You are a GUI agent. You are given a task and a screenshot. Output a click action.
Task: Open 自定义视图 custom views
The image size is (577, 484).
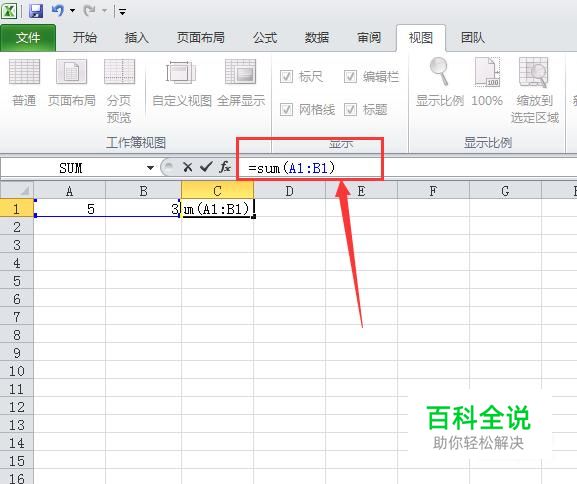(182, 83)
